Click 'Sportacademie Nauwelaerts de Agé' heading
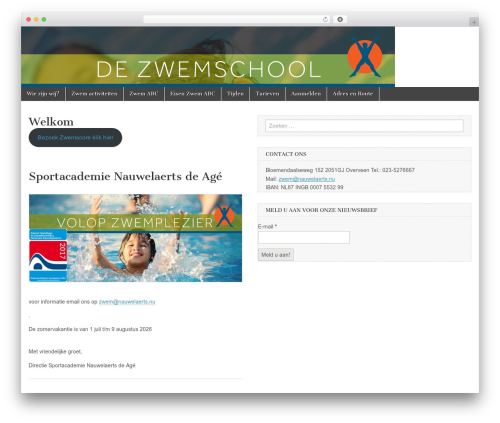 pos(125,176)
